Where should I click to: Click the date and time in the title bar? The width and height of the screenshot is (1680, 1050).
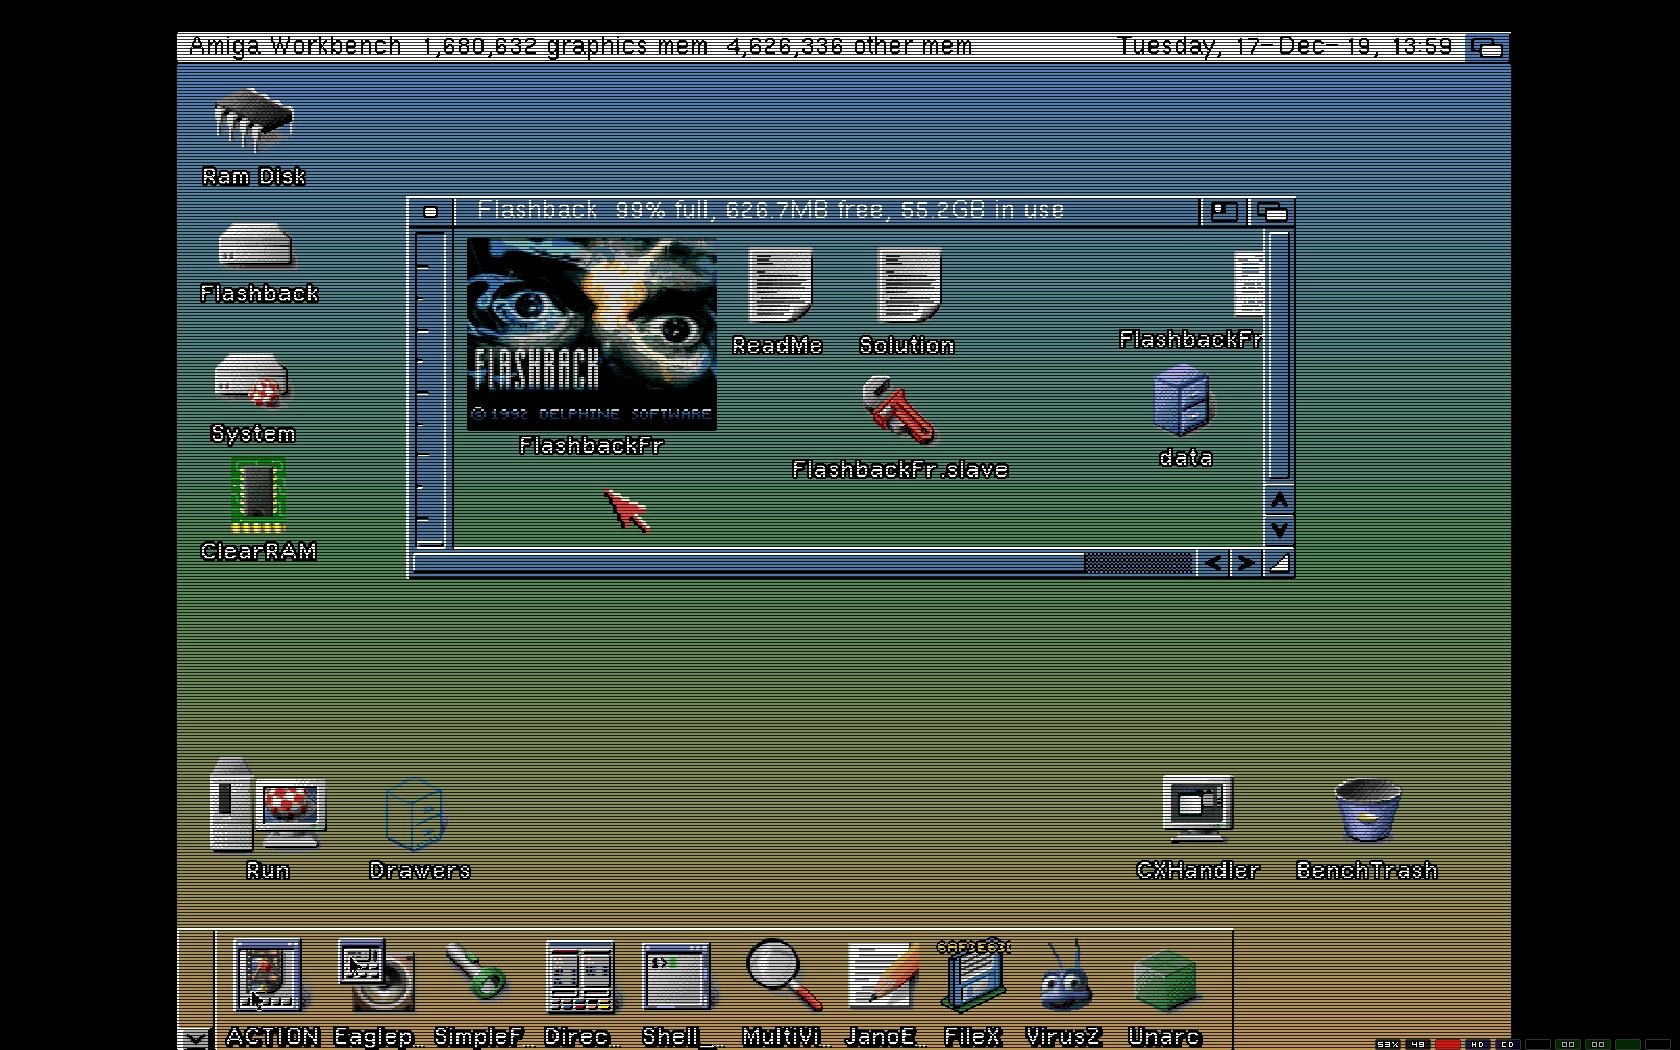click(x=1285, y=47)
